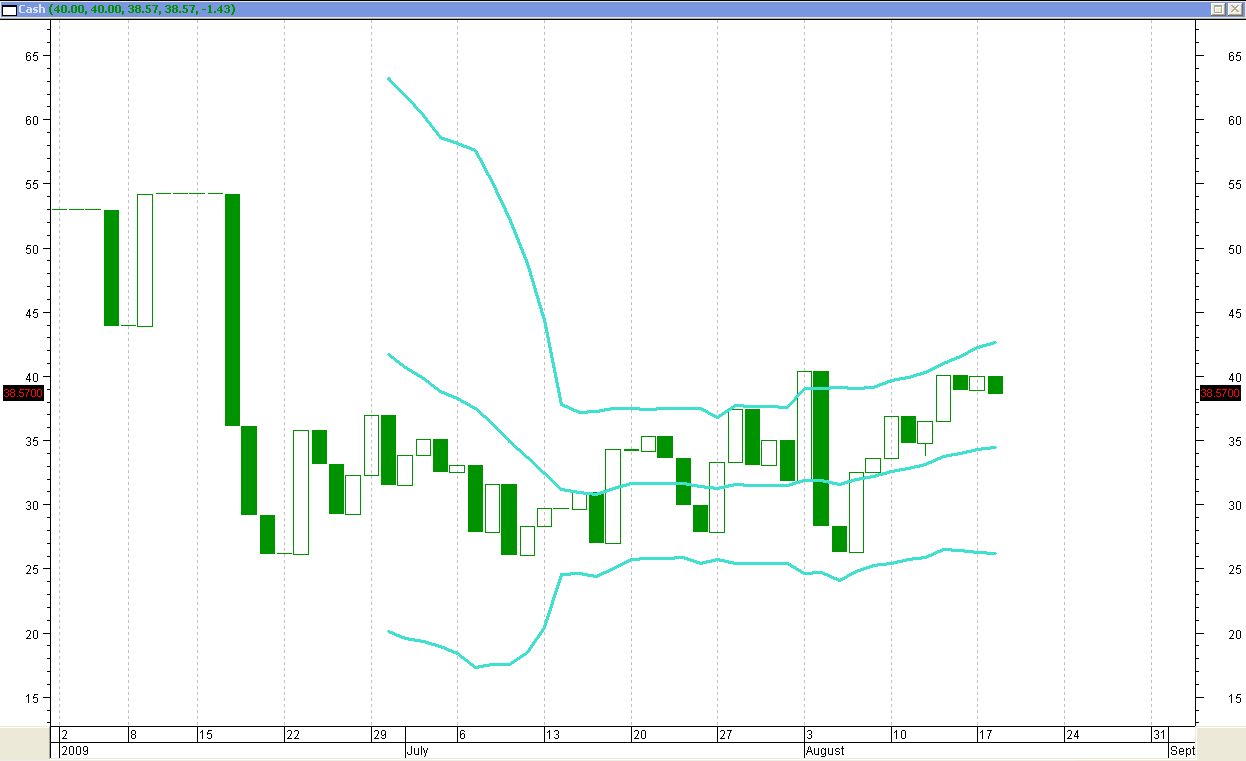Click date 20 on the time axis
The width and height of the screenshot is (1246, 761).
click(639, 734)
